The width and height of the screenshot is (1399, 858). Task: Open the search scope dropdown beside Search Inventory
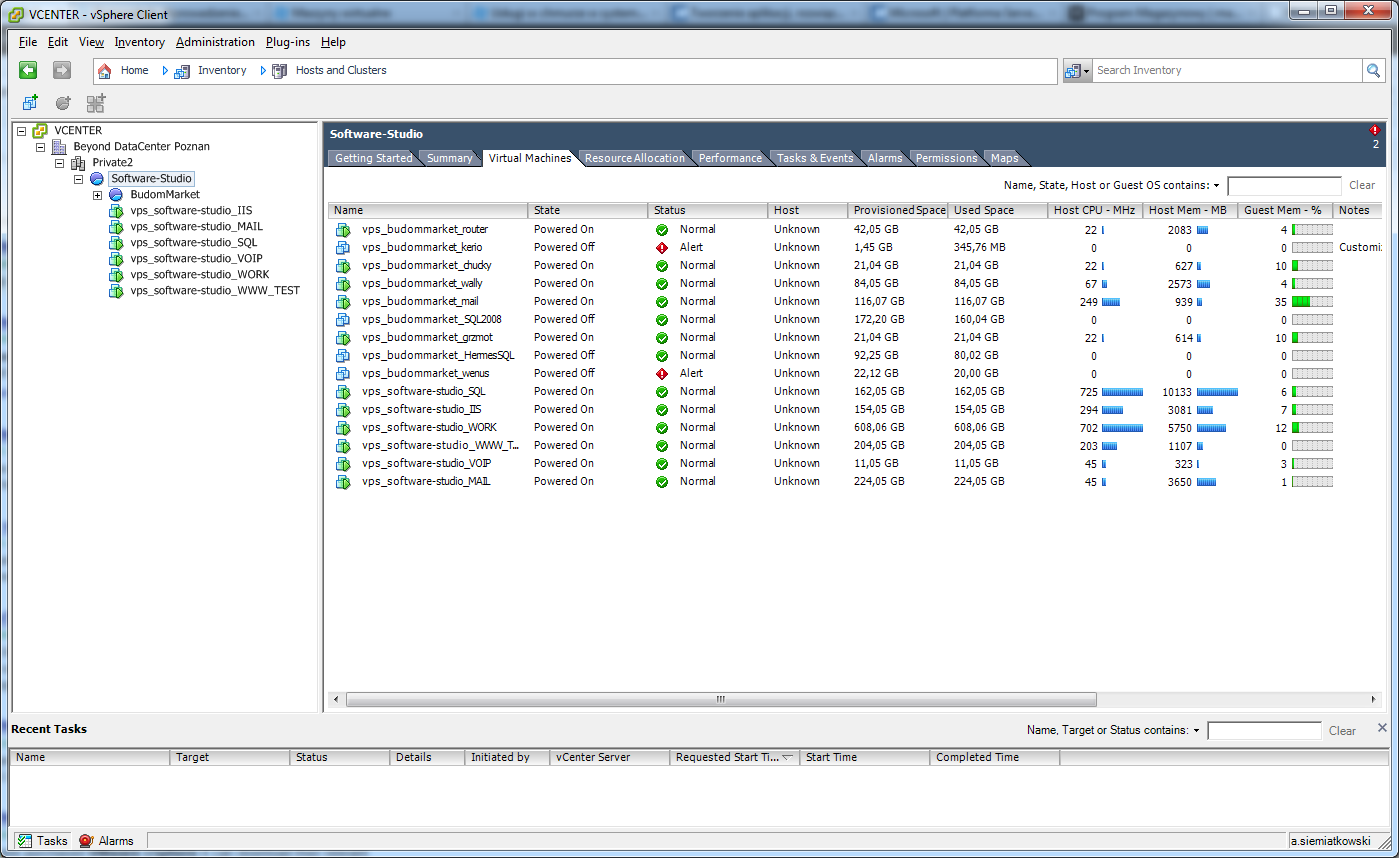[x=1077, y=70]
